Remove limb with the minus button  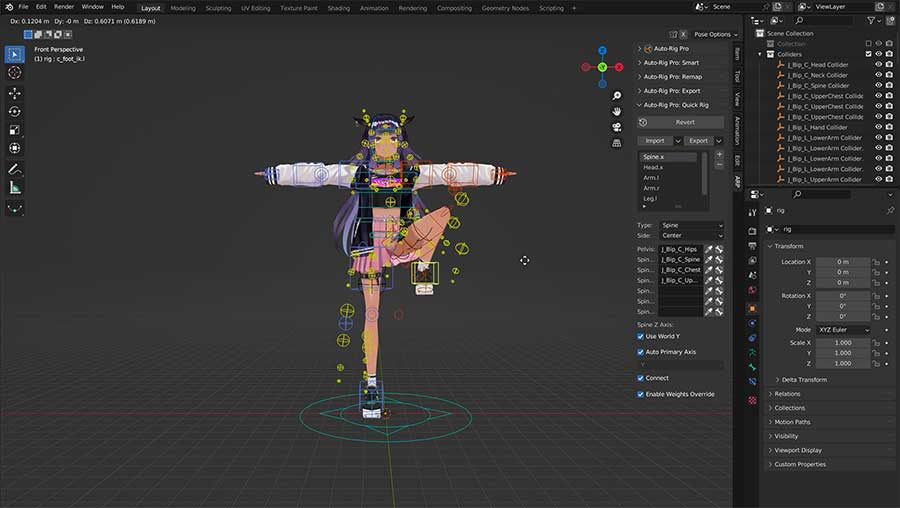click(x=719, y=165)
